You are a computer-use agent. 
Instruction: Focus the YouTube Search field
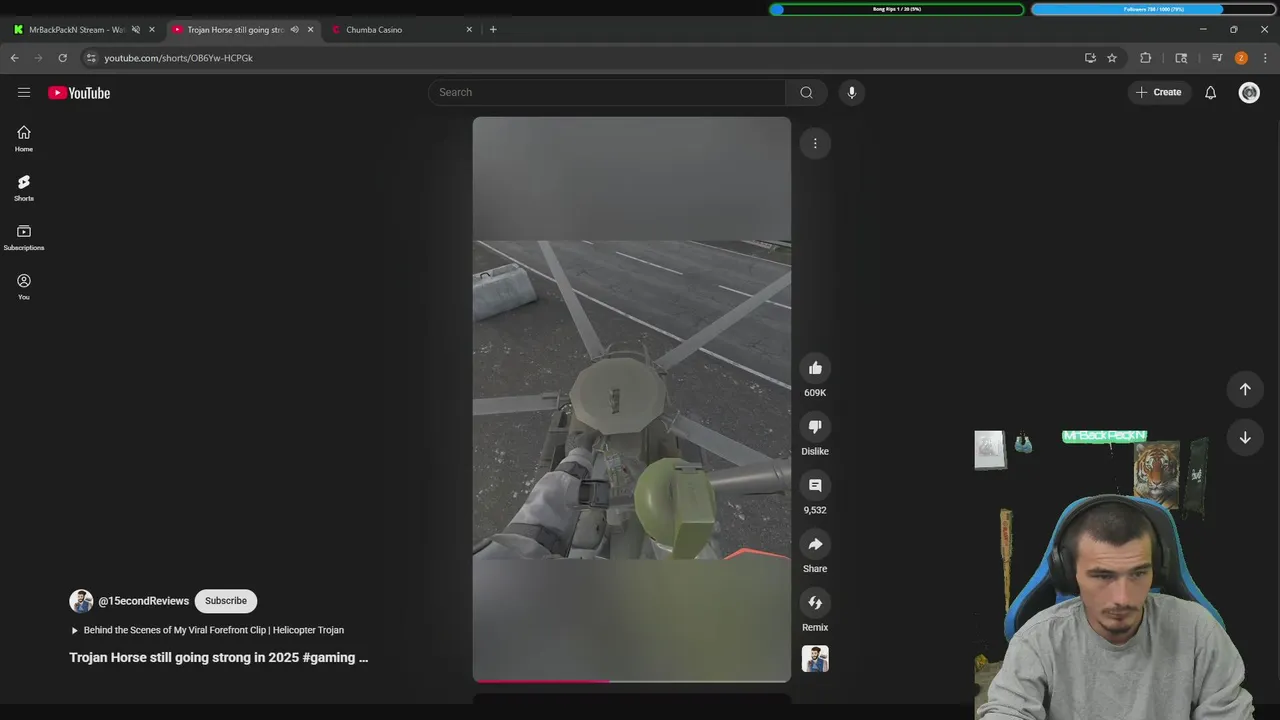click(607, 92)
